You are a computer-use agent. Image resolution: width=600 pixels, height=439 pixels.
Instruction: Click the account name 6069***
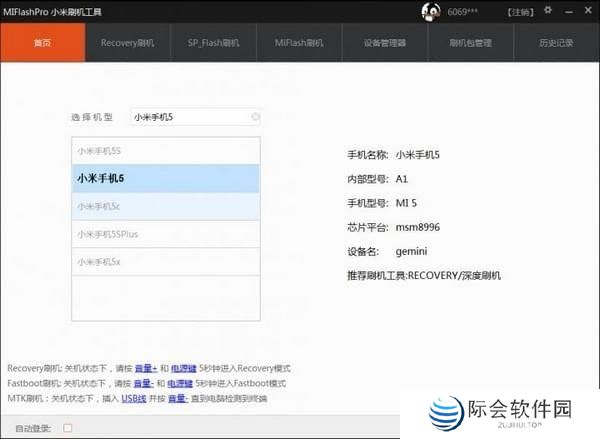[462, 12]
